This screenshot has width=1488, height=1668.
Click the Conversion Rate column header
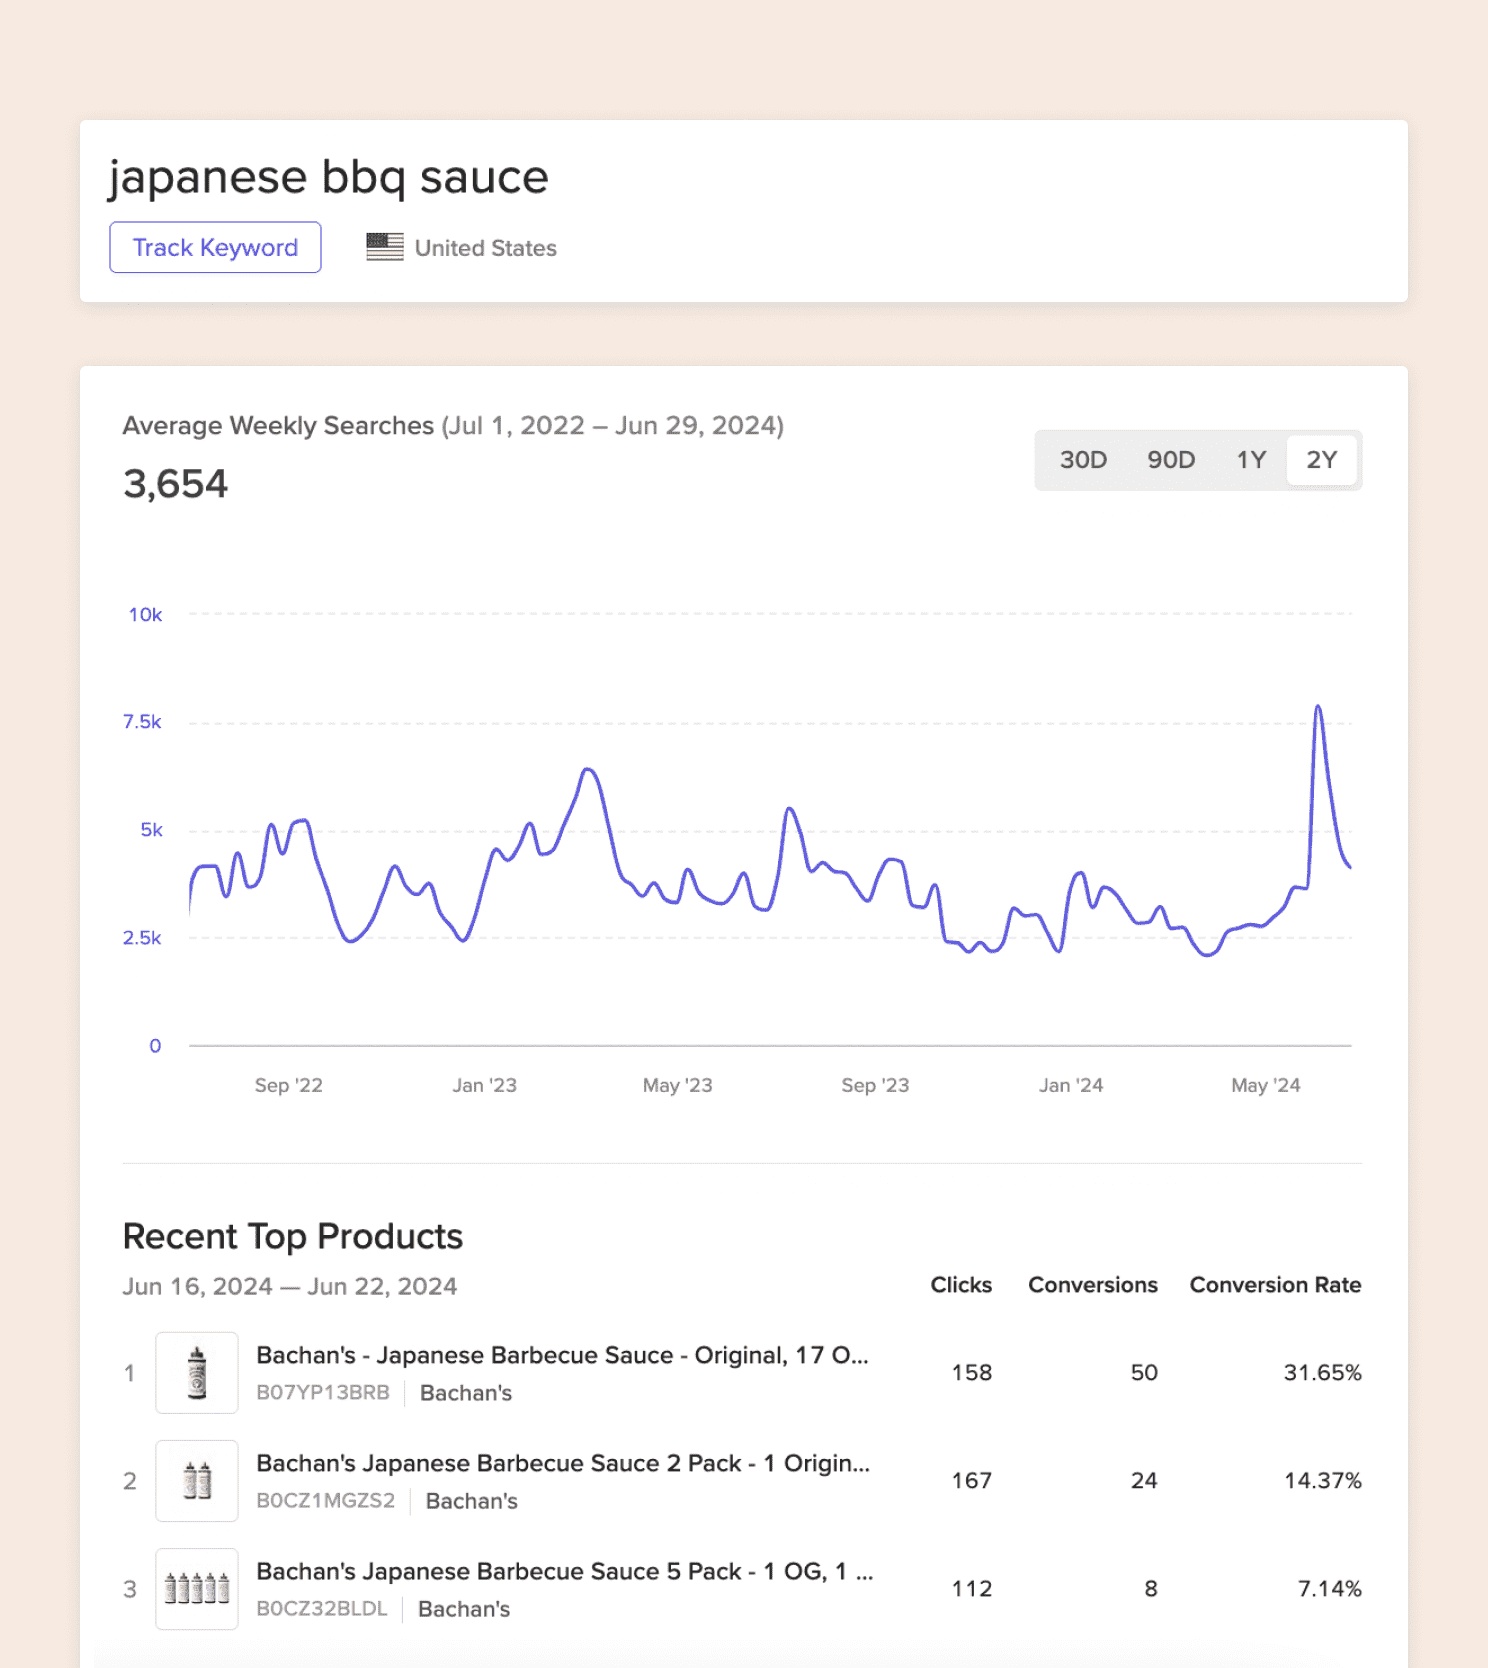point(1274,1285)
